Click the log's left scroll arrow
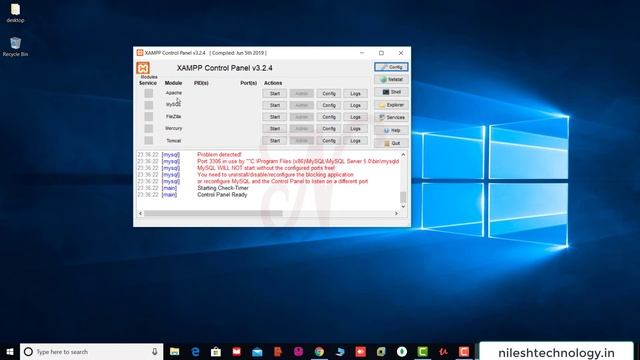 tap(140, 213)
